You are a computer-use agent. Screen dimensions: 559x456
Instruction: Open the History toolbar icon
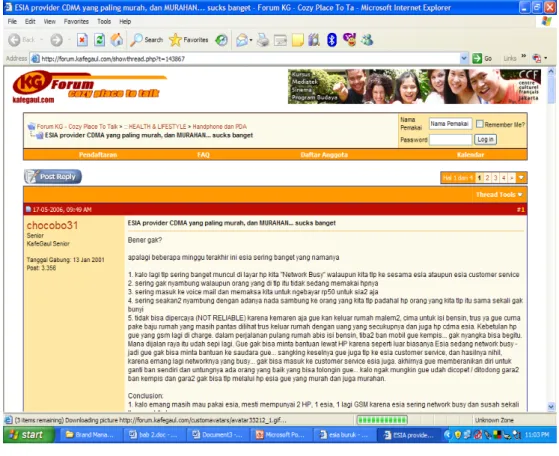point(221,40)
